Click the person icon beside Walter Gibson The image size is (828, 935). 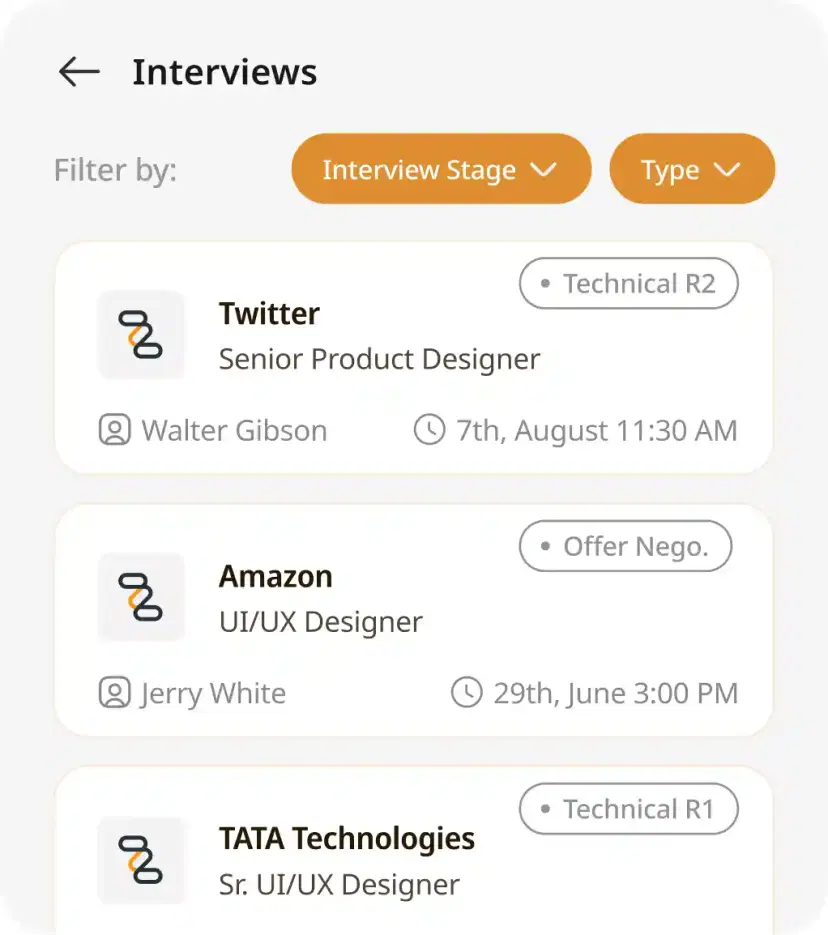click(115, 431)
